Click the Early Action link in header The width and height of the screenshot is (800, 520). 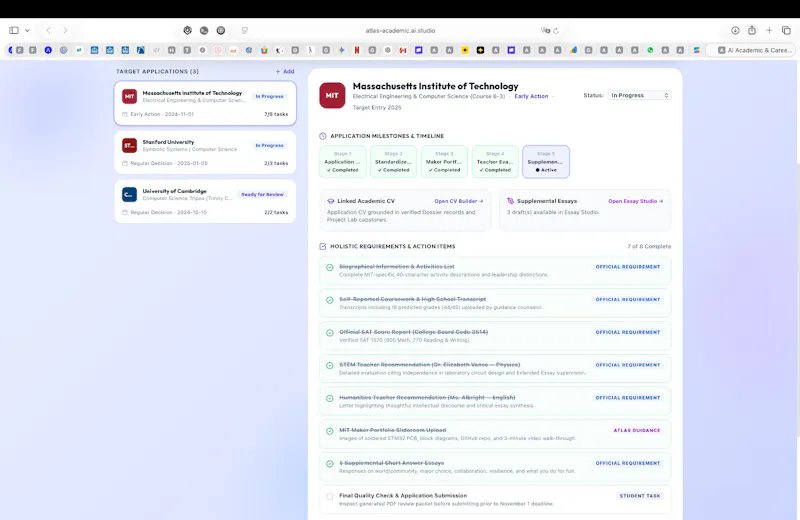pos(531,96)
